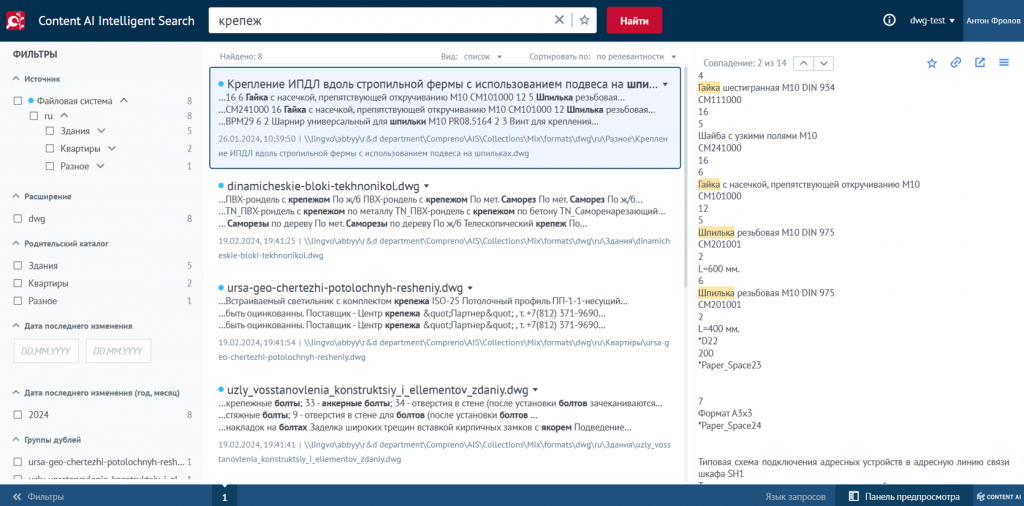The width and height of the screenshot is (1024, 506).
Task: Collapse the Расширение filter section
Action: coord(16,197)
